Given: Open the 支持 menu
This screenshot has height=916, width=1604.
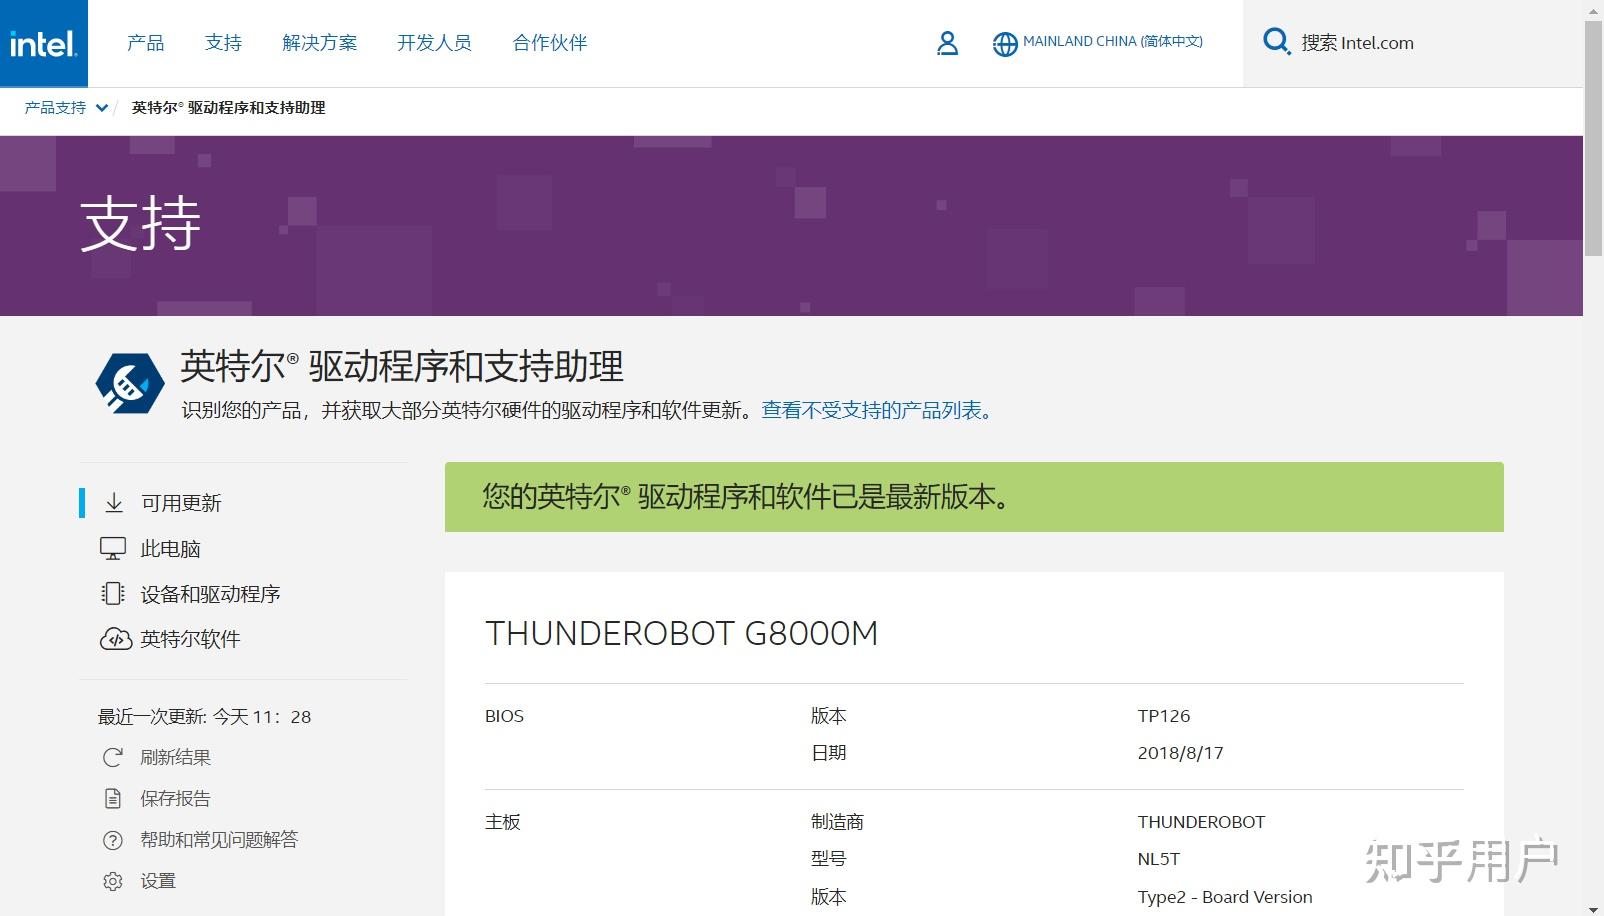Looking at the screenshot, I should click(223, 43).
